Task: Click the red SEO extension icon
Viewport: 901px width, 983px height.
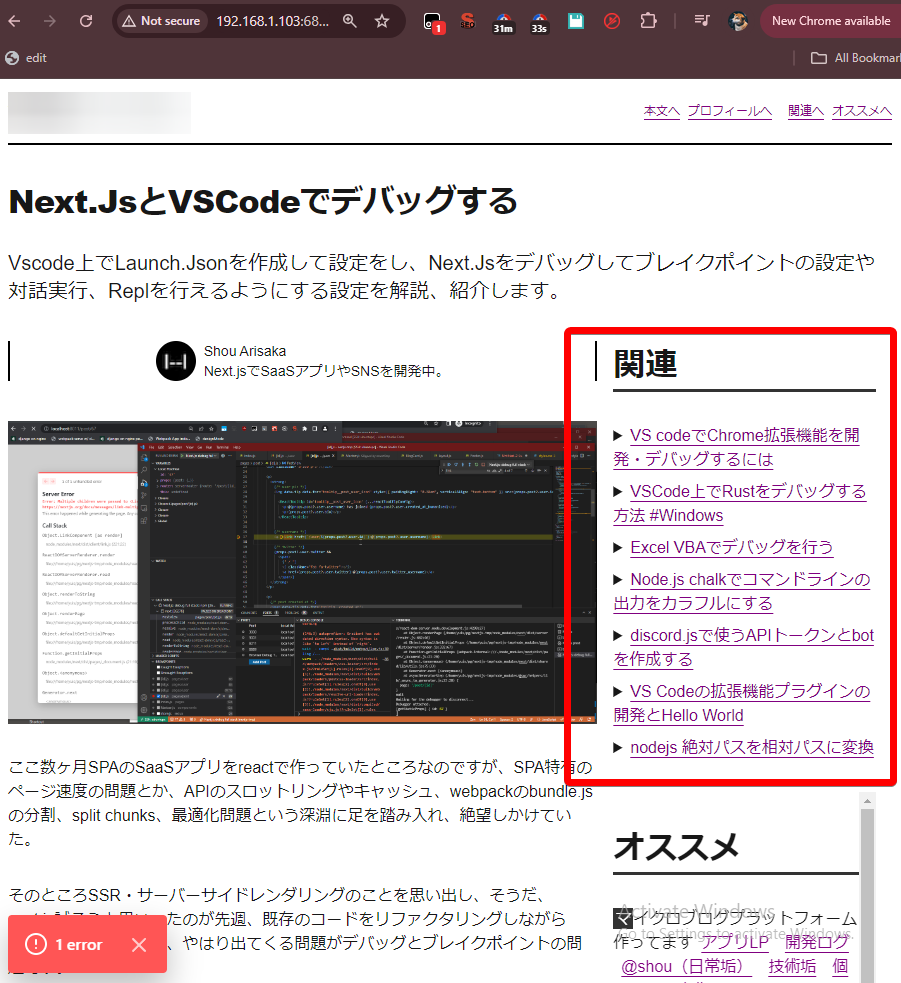Action: click(468, 21)
